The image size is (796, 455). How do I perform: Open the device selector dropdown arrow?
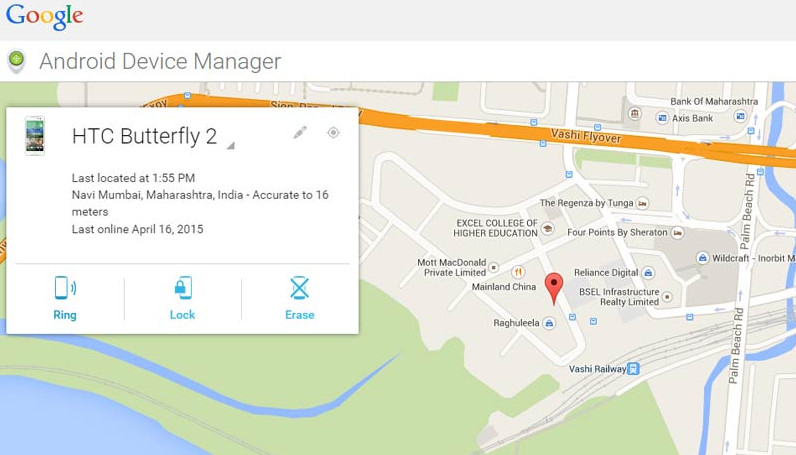tap(230, 146)
